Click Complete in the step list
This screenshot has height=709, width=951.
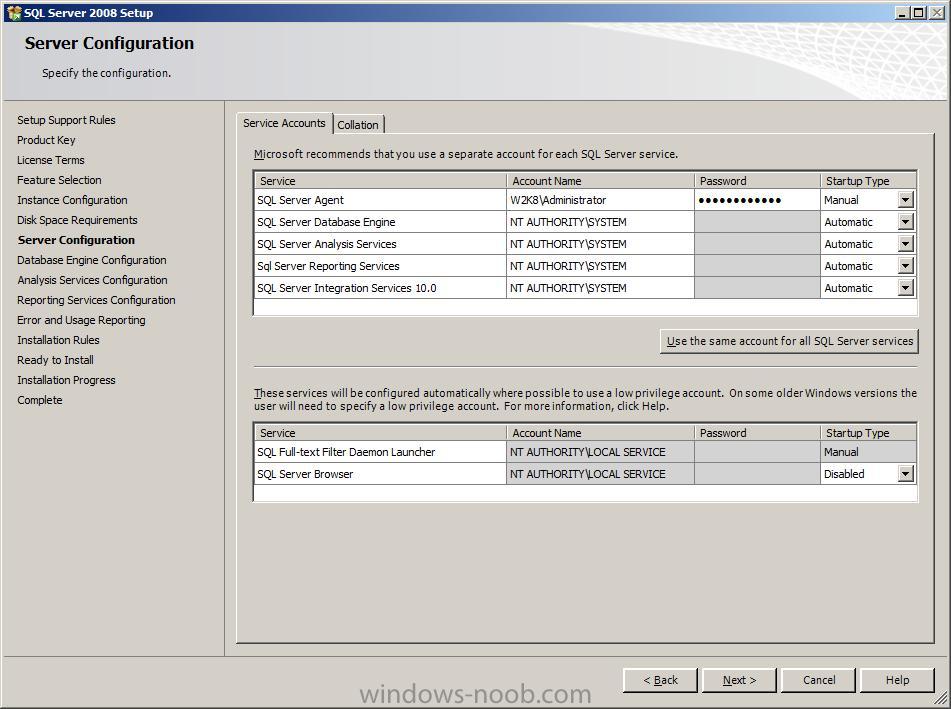pyautogui.click(x=40, y=400)
